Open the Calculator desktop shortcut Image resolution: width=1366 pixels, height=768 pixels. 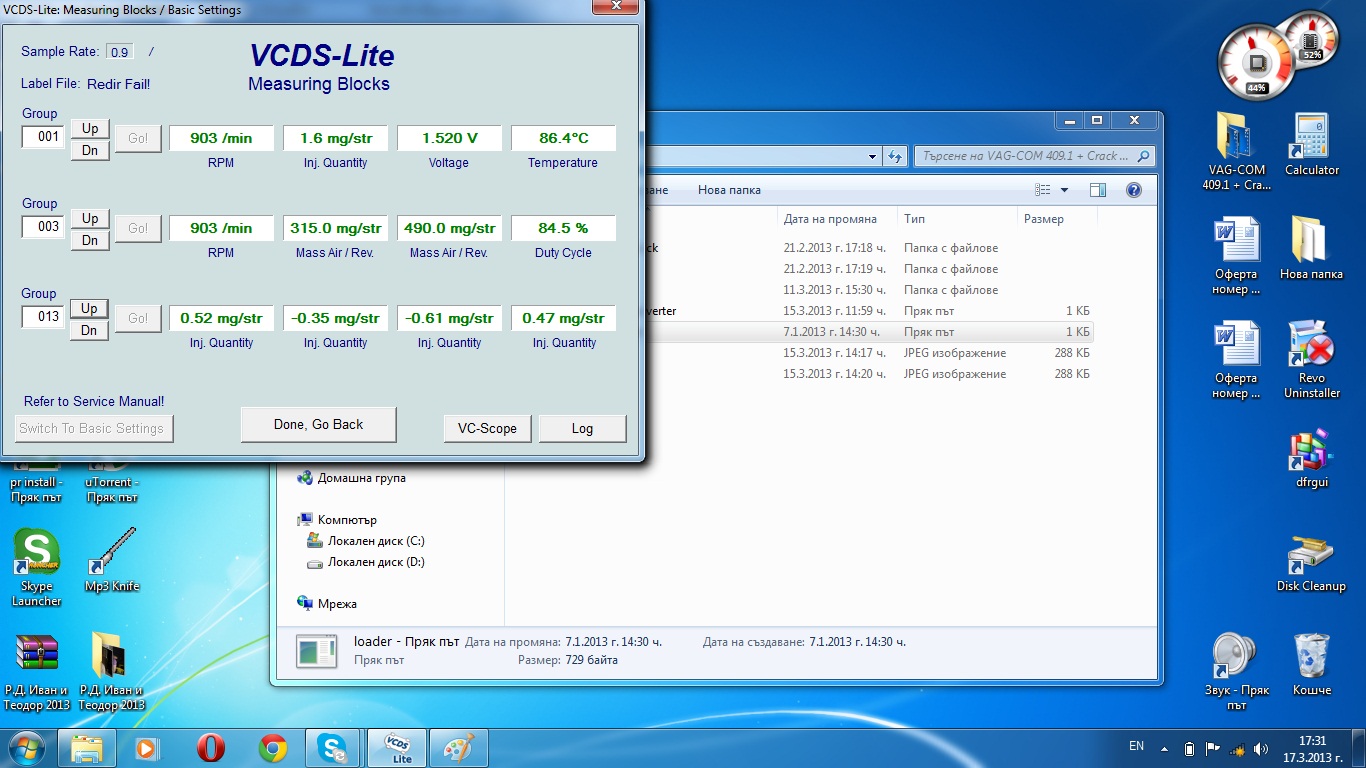coord(1311,145)
